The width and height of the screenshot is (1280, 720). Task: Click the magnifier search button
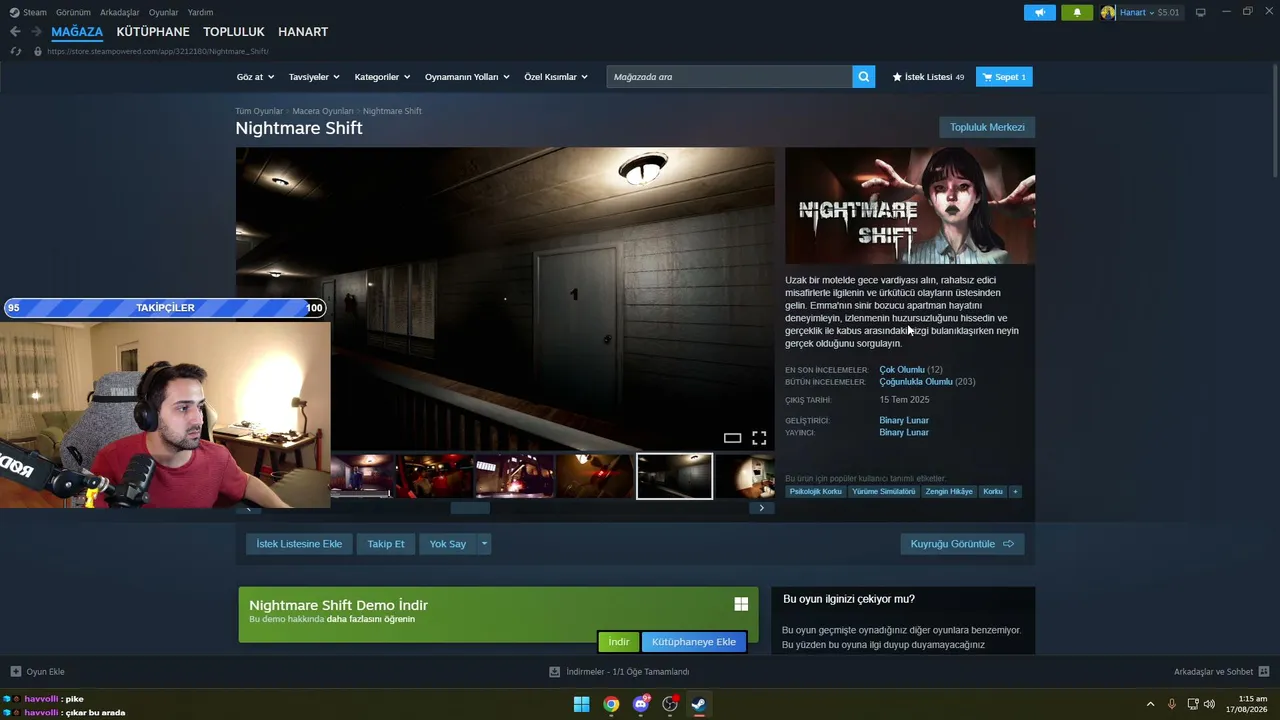coord(864,77)
